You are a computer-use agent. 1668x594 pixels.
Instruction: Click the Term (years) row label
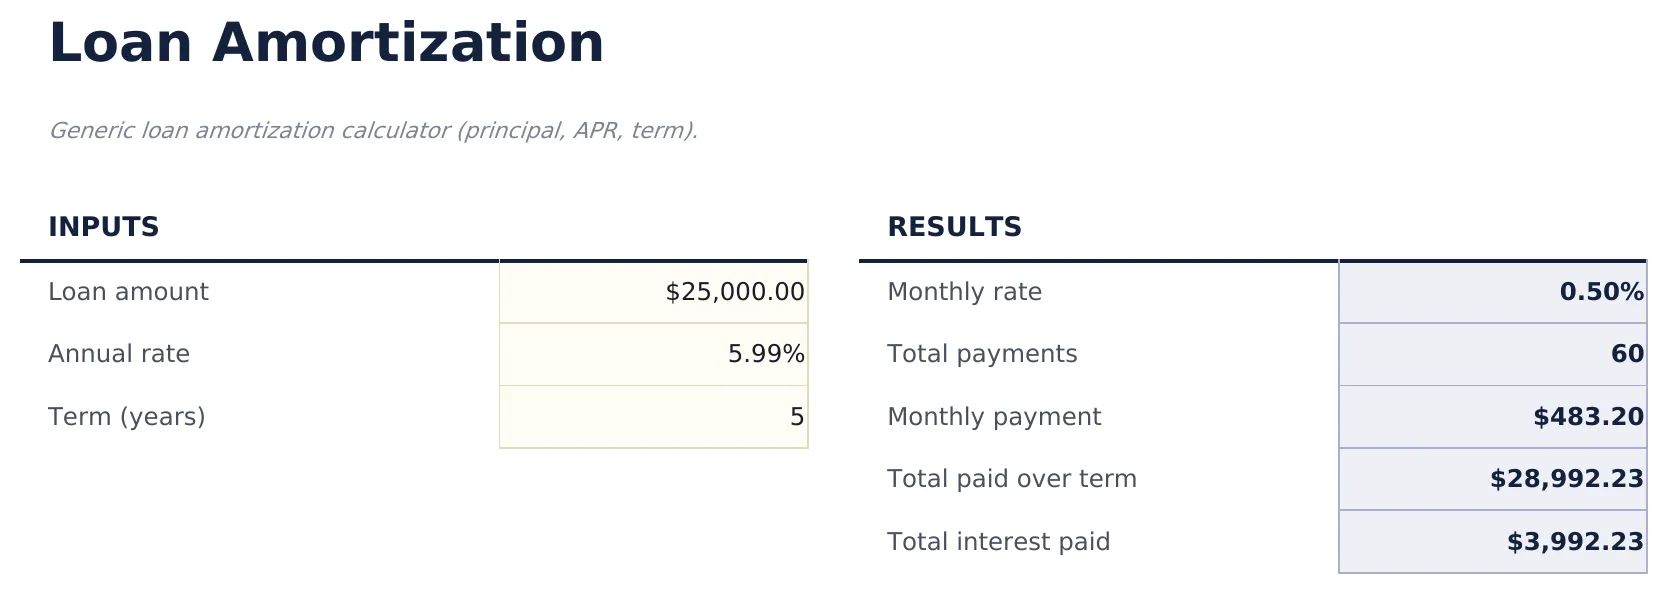(128, 417)
